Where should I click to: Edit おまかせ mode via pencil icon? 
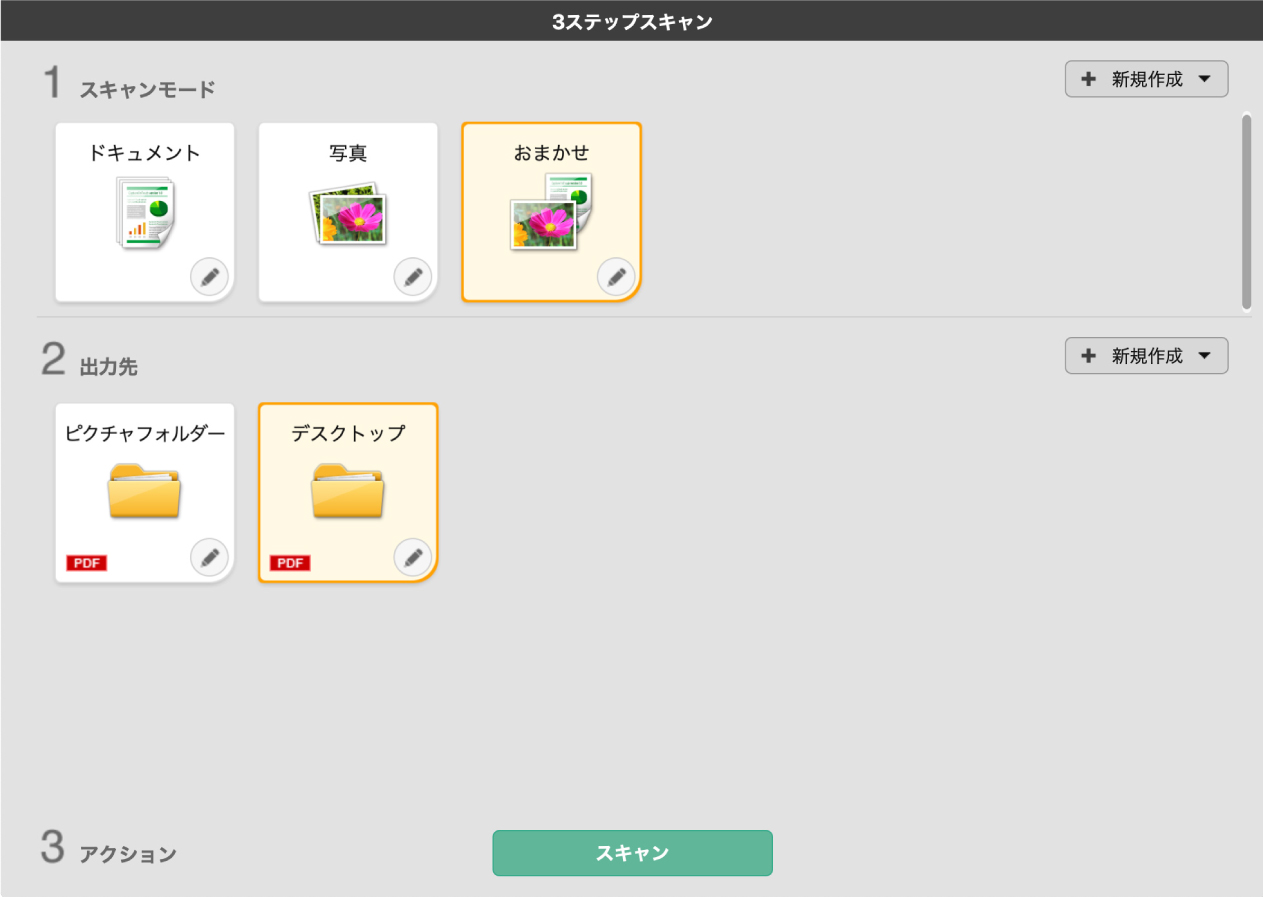click(x=616, y=277)
